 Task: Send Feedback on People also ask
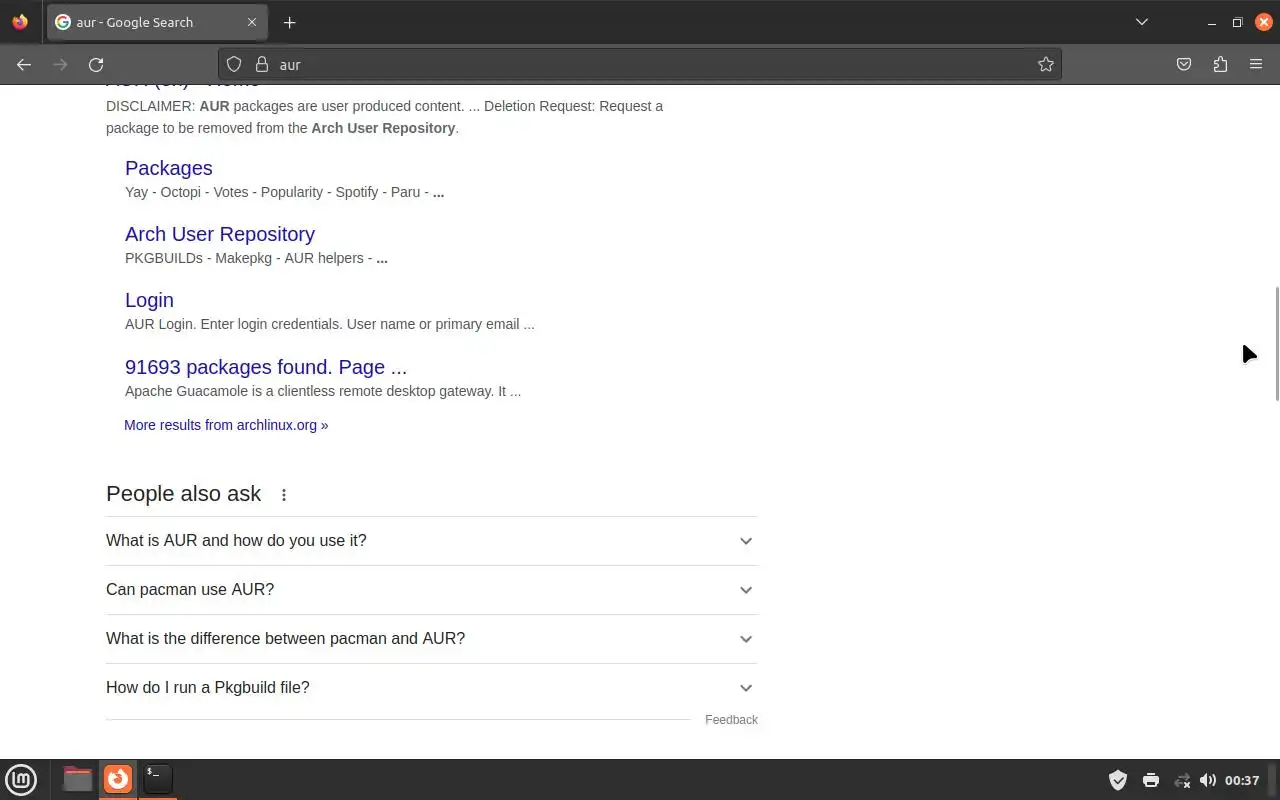pyautogui.click(x=731, y=720)
